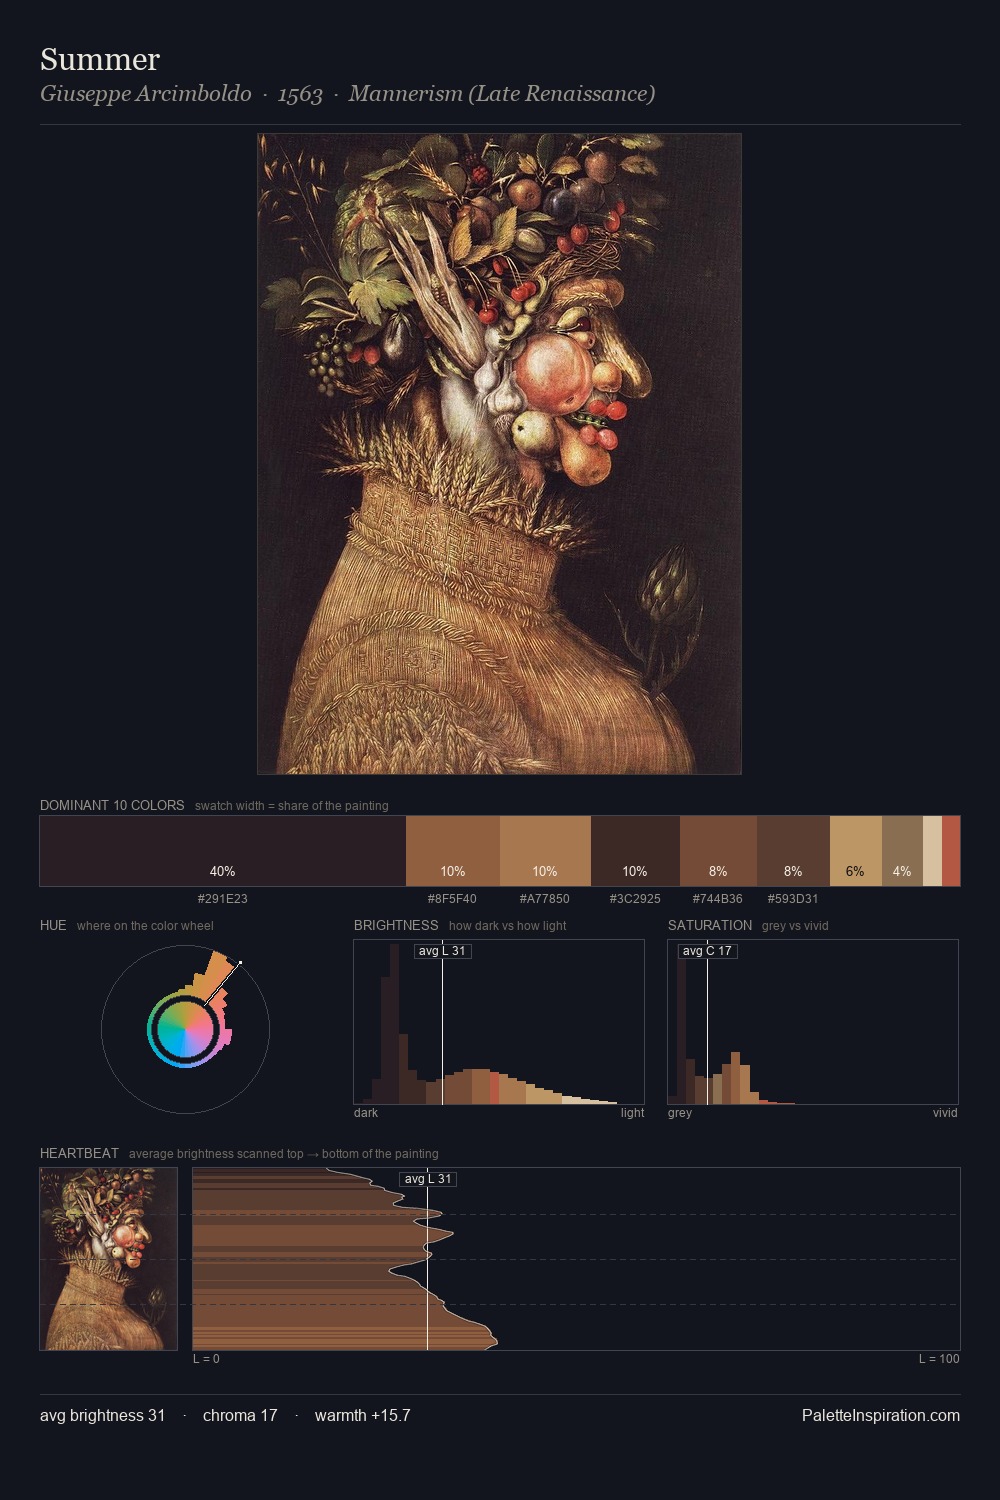Click the 'BRIGHTNESS' section heading
Image resolution: width=1000 pixels, height=1500 pixels.
tap(396, 925)
